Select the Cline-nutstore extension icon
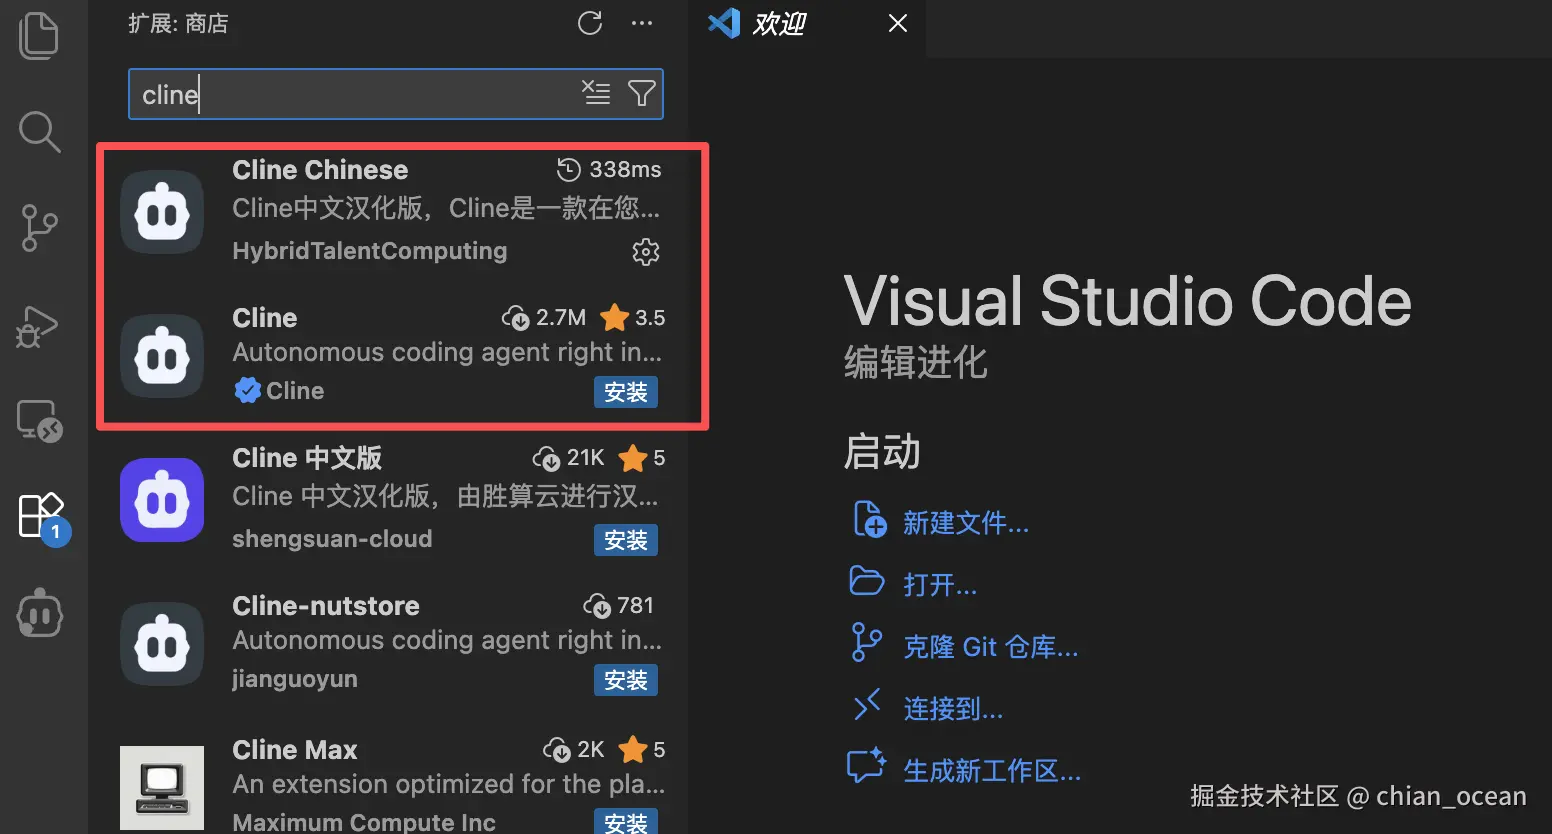1552x834 pixels. 162,644
